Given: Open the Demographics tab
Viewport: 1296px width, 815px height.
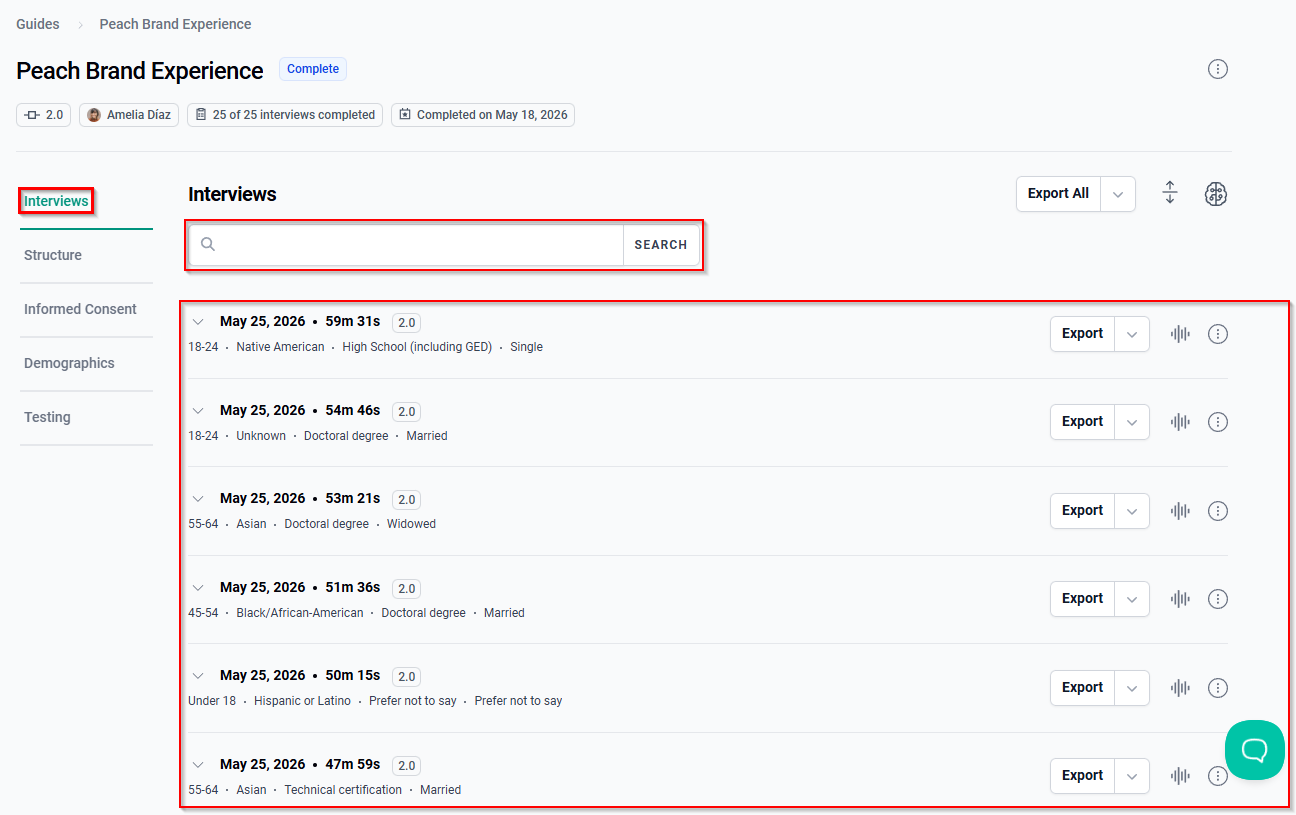Looking at the screenshot, I should [x=69, y=363].
